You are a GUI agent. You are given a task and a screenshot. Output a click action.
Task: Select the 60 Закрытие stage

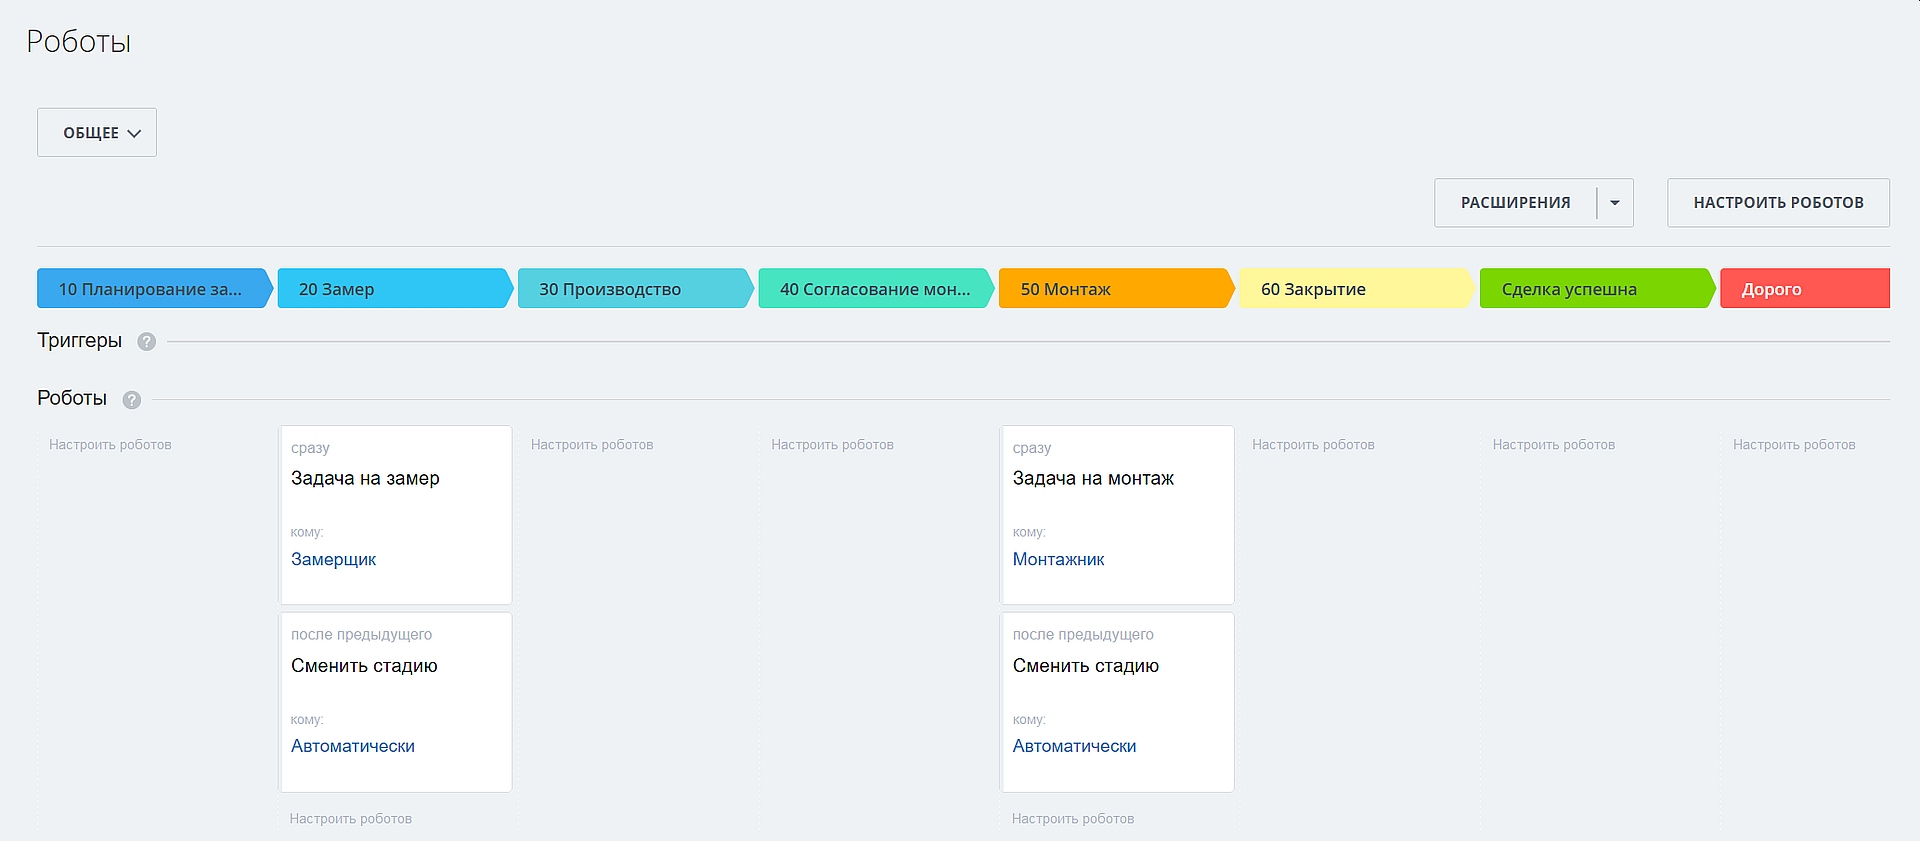1355,289
